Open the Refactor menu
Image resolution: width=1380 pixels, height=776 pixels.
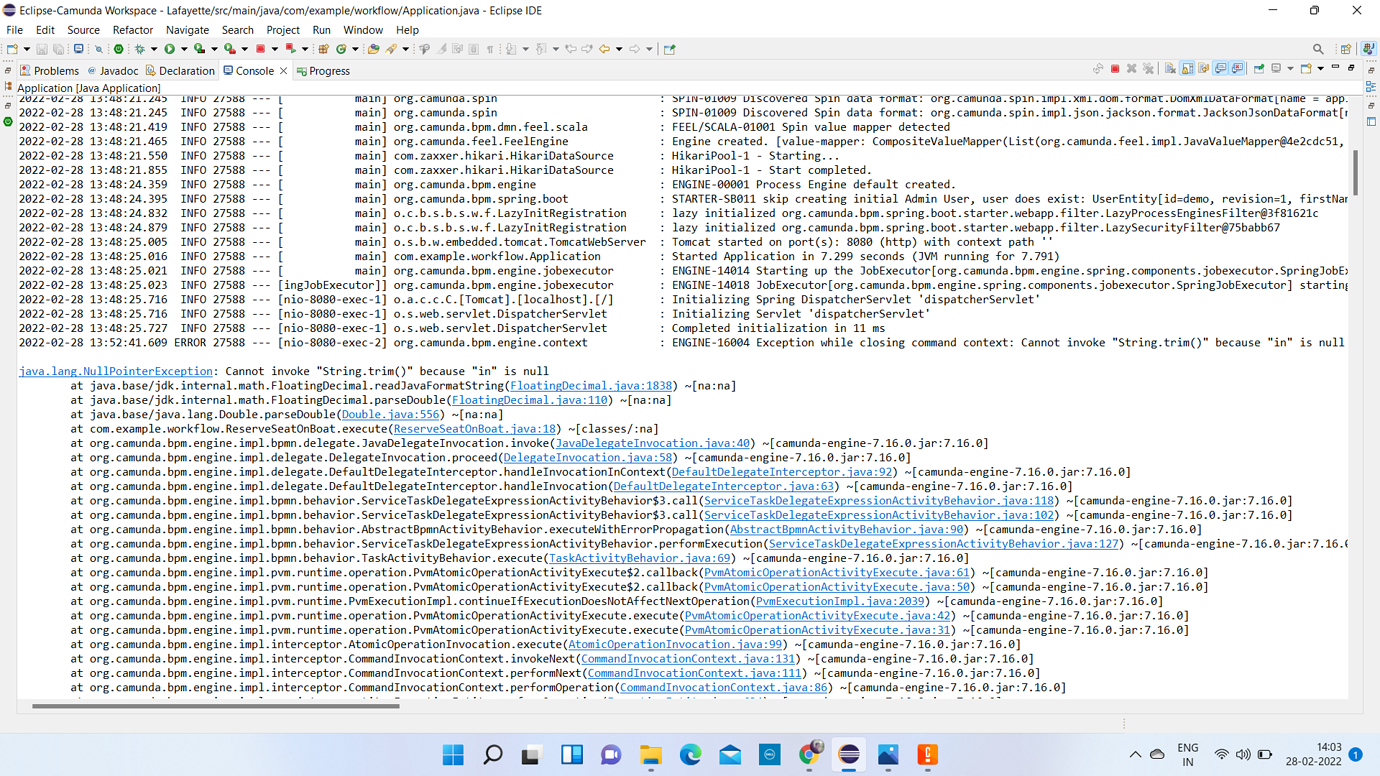(133, 30)
